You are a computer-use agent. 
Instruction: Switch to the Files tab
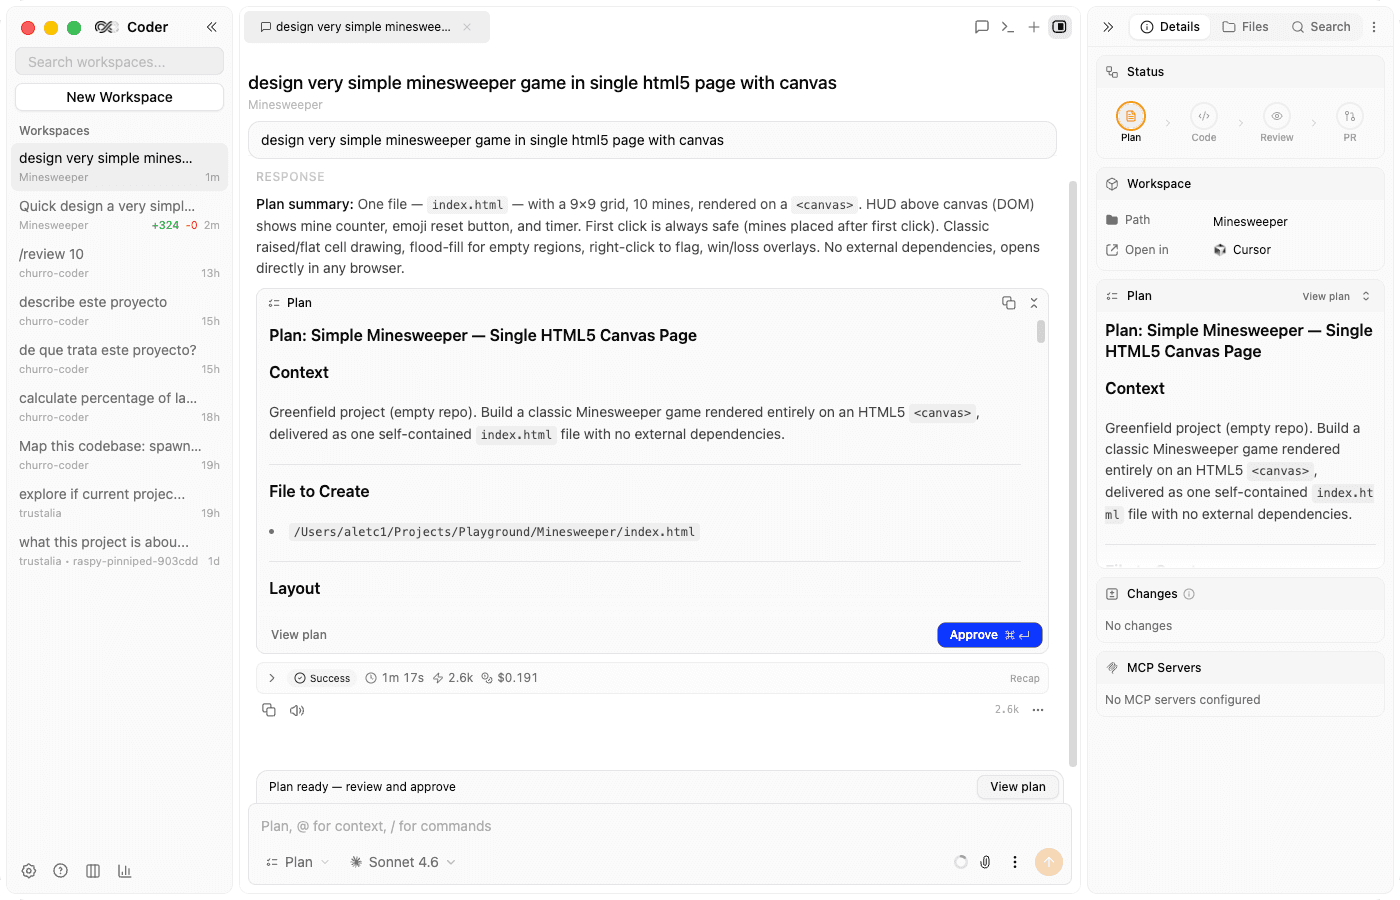(x=1245, y=27)
